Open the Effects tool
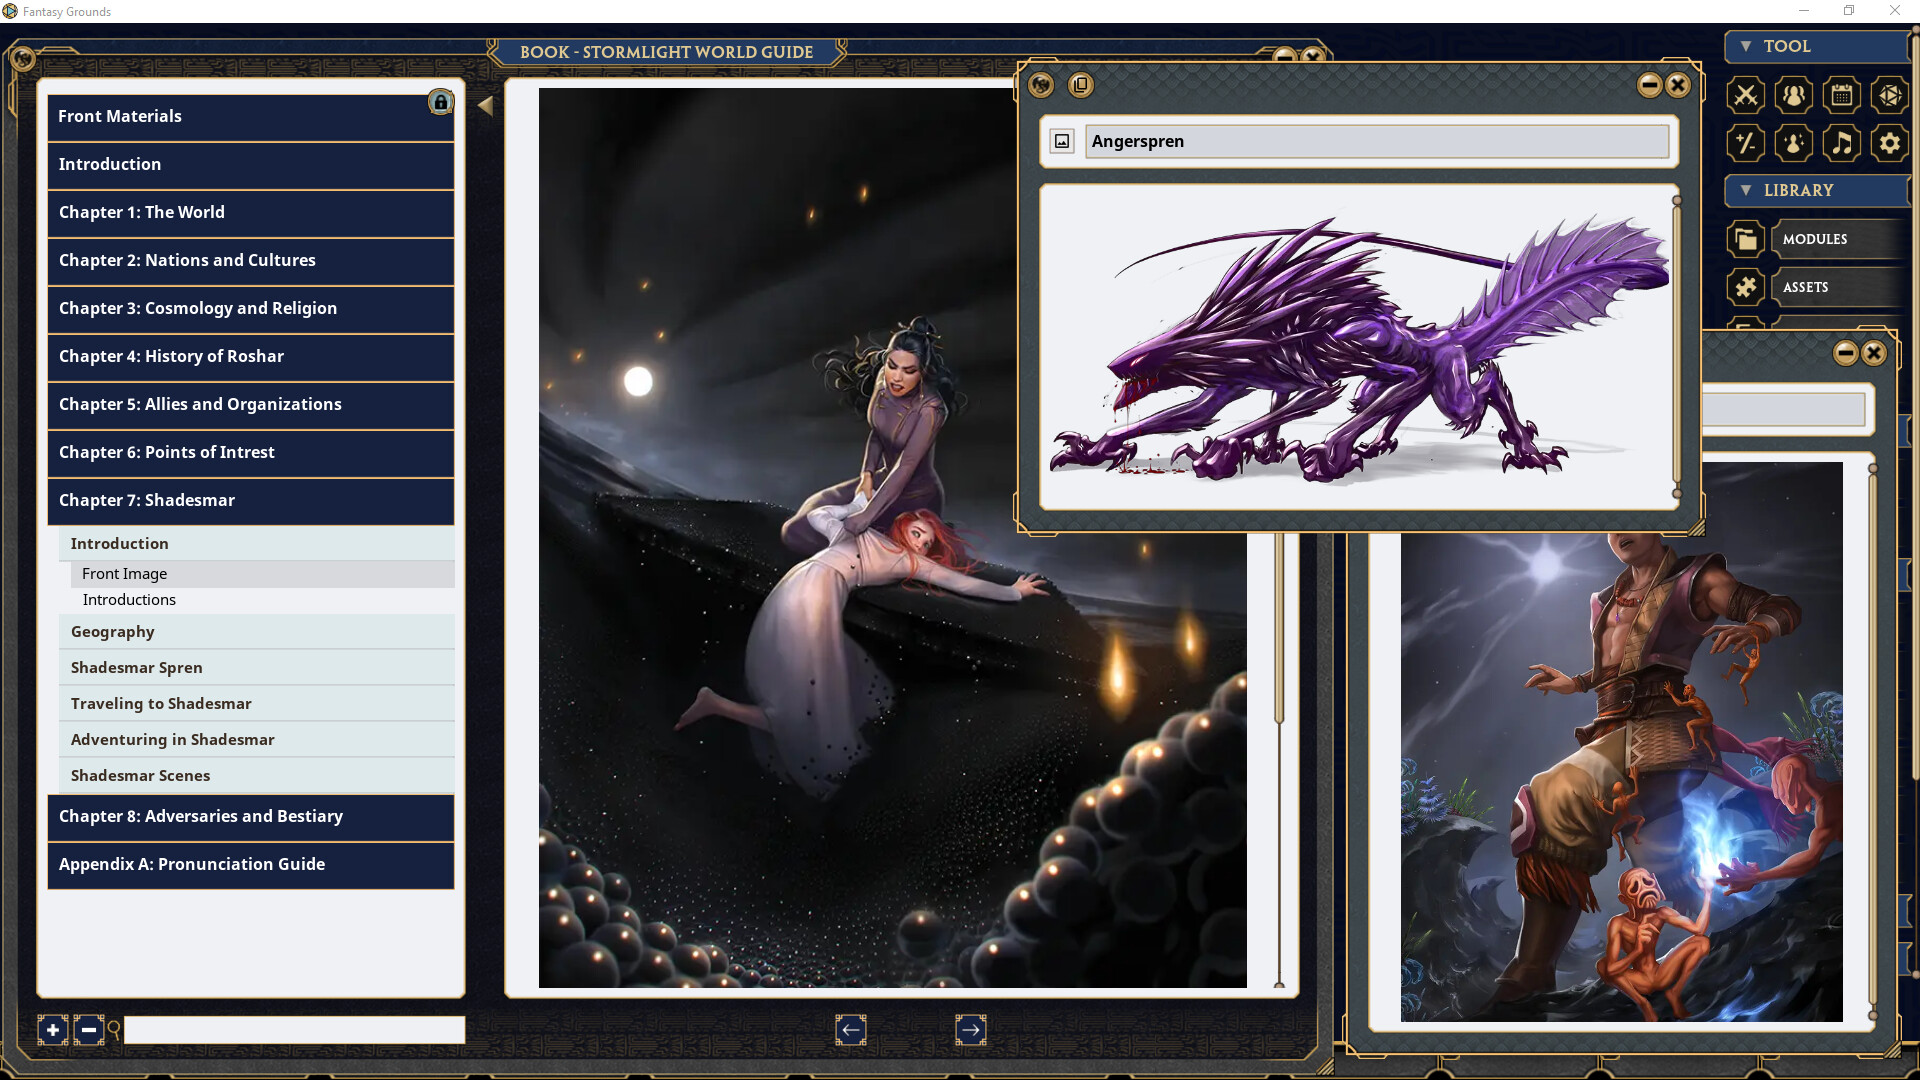The height and width of the screenshot is (1080, 1920). [x=1794, y=143]
